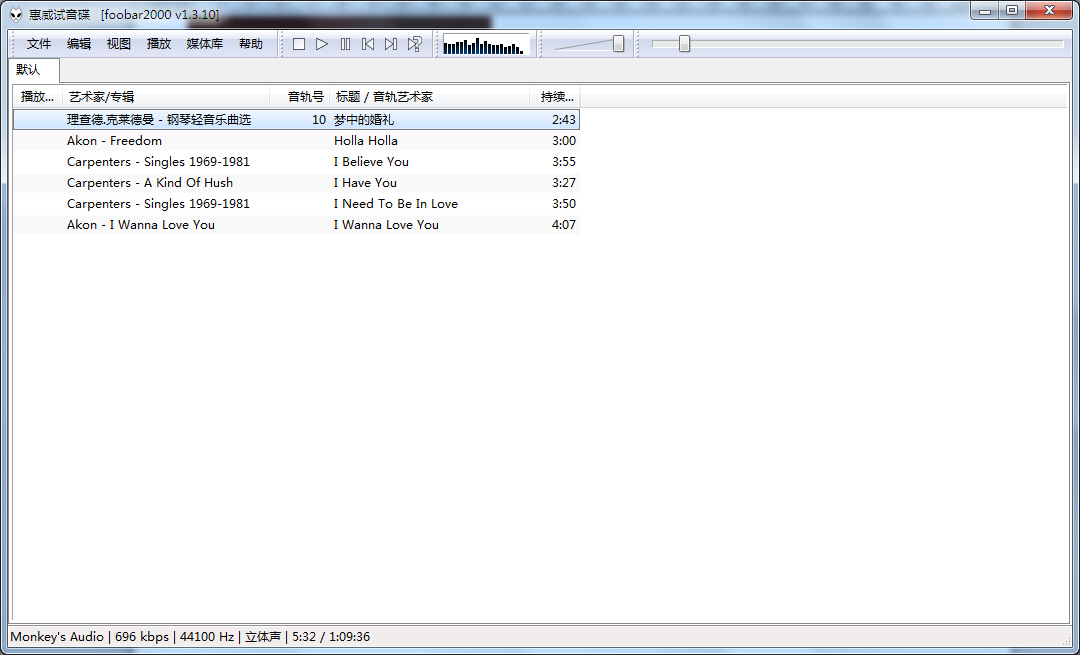This screenshot has width=1080, height=655.
Task: Click the volume slider handle
Action: tap(619, 44)
